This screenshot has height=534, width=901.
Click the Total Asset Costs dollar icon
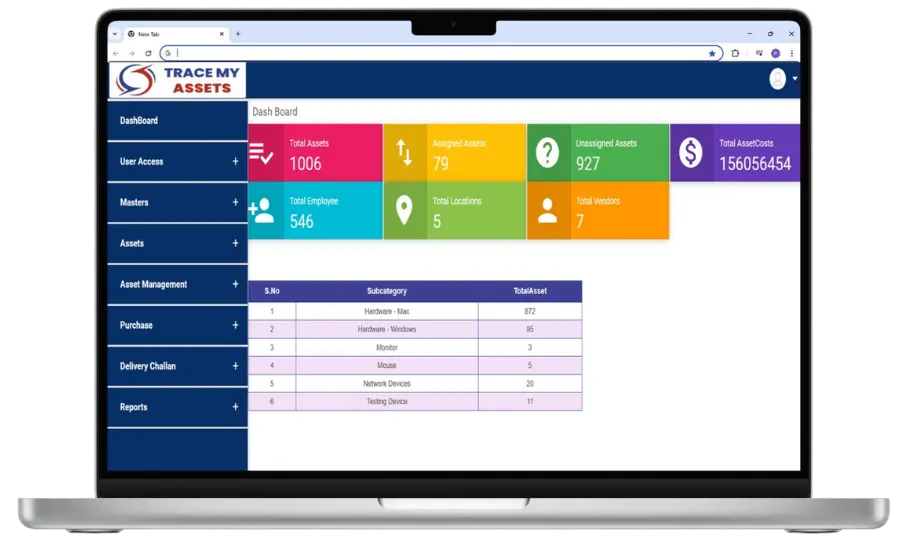click(690, 153)
